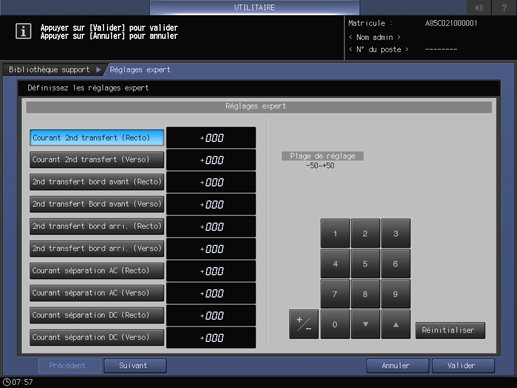Click value field for Courant 2nd transfert (Recto)
Image resolution: width=517 pixels, height=388 pixels.
click(211, 138)
